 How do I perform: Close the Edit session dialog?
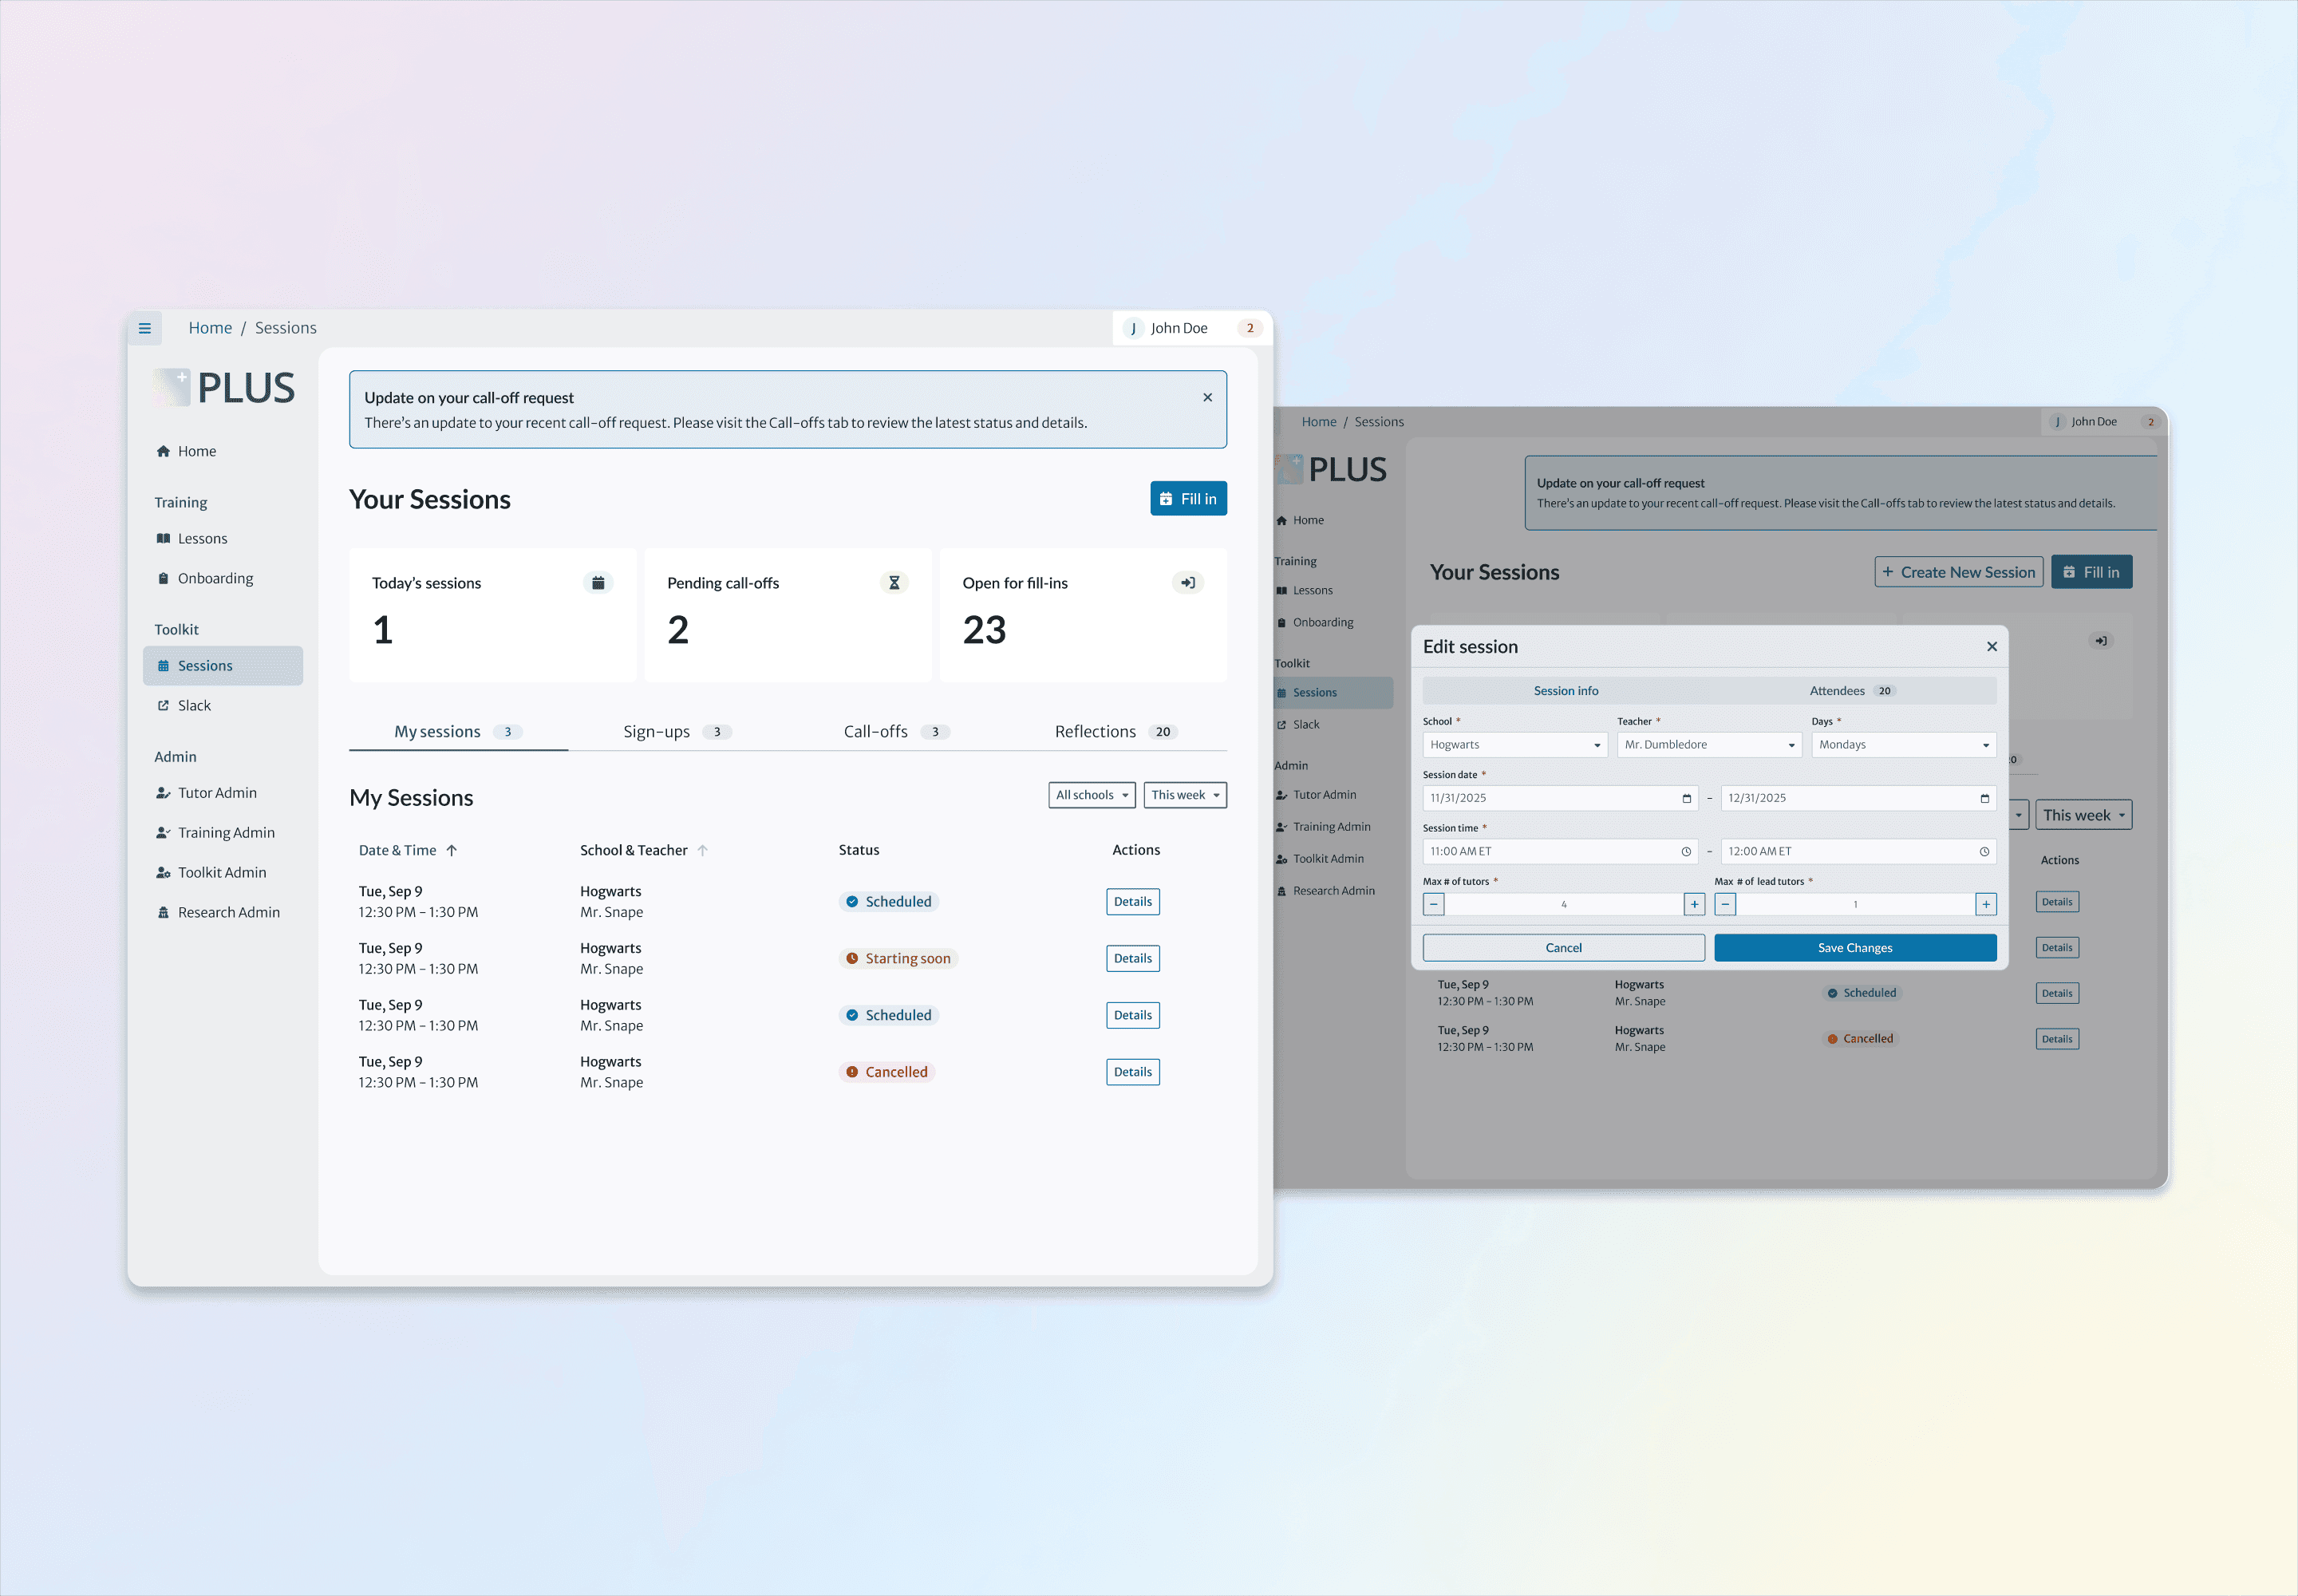(x=1991, y=647)
